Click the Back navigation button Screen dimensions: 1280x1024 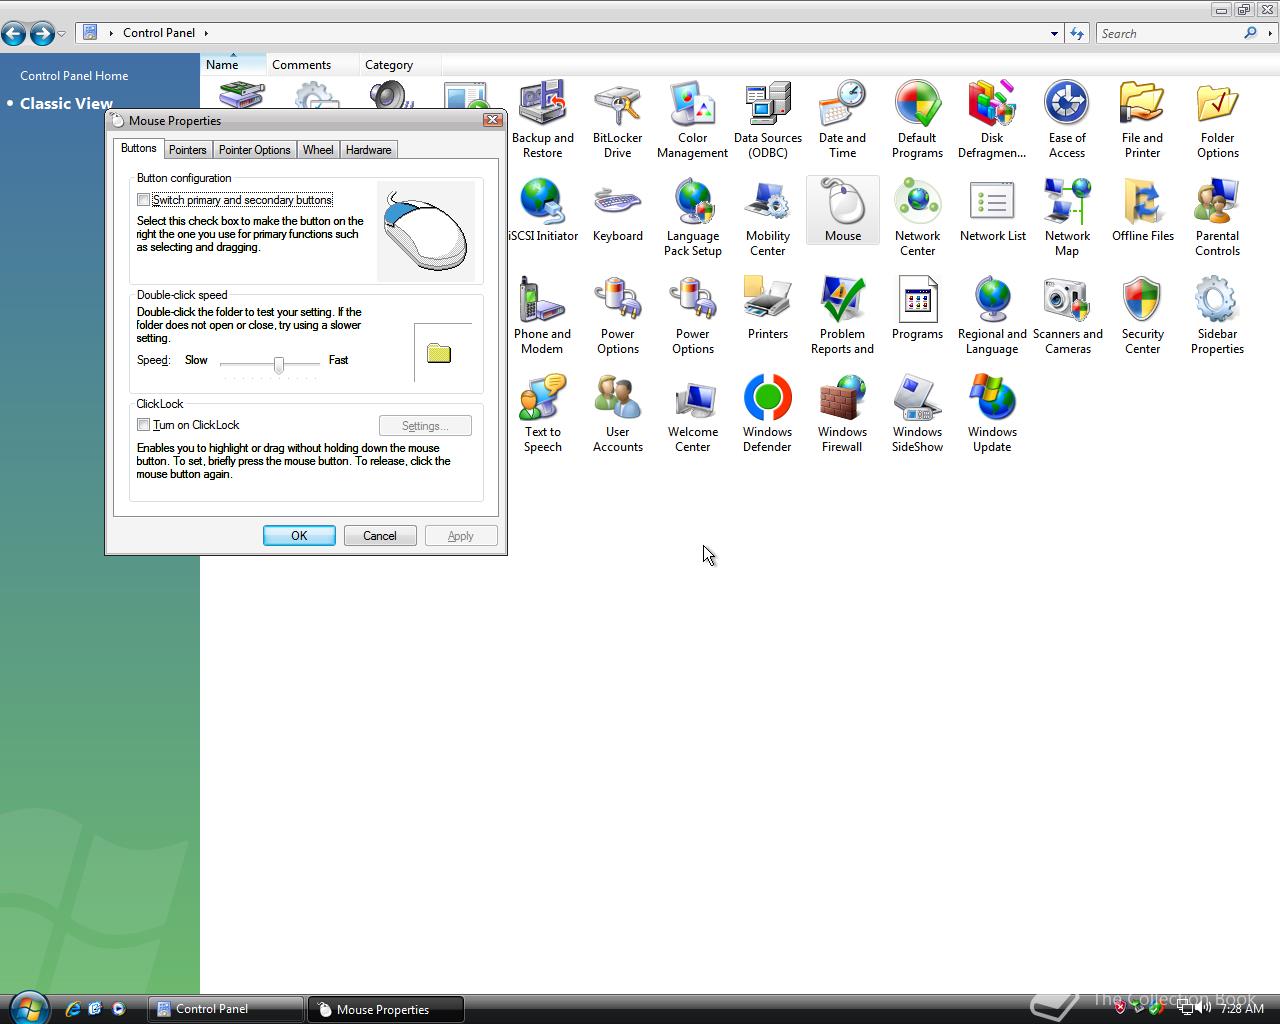[14, 34]
